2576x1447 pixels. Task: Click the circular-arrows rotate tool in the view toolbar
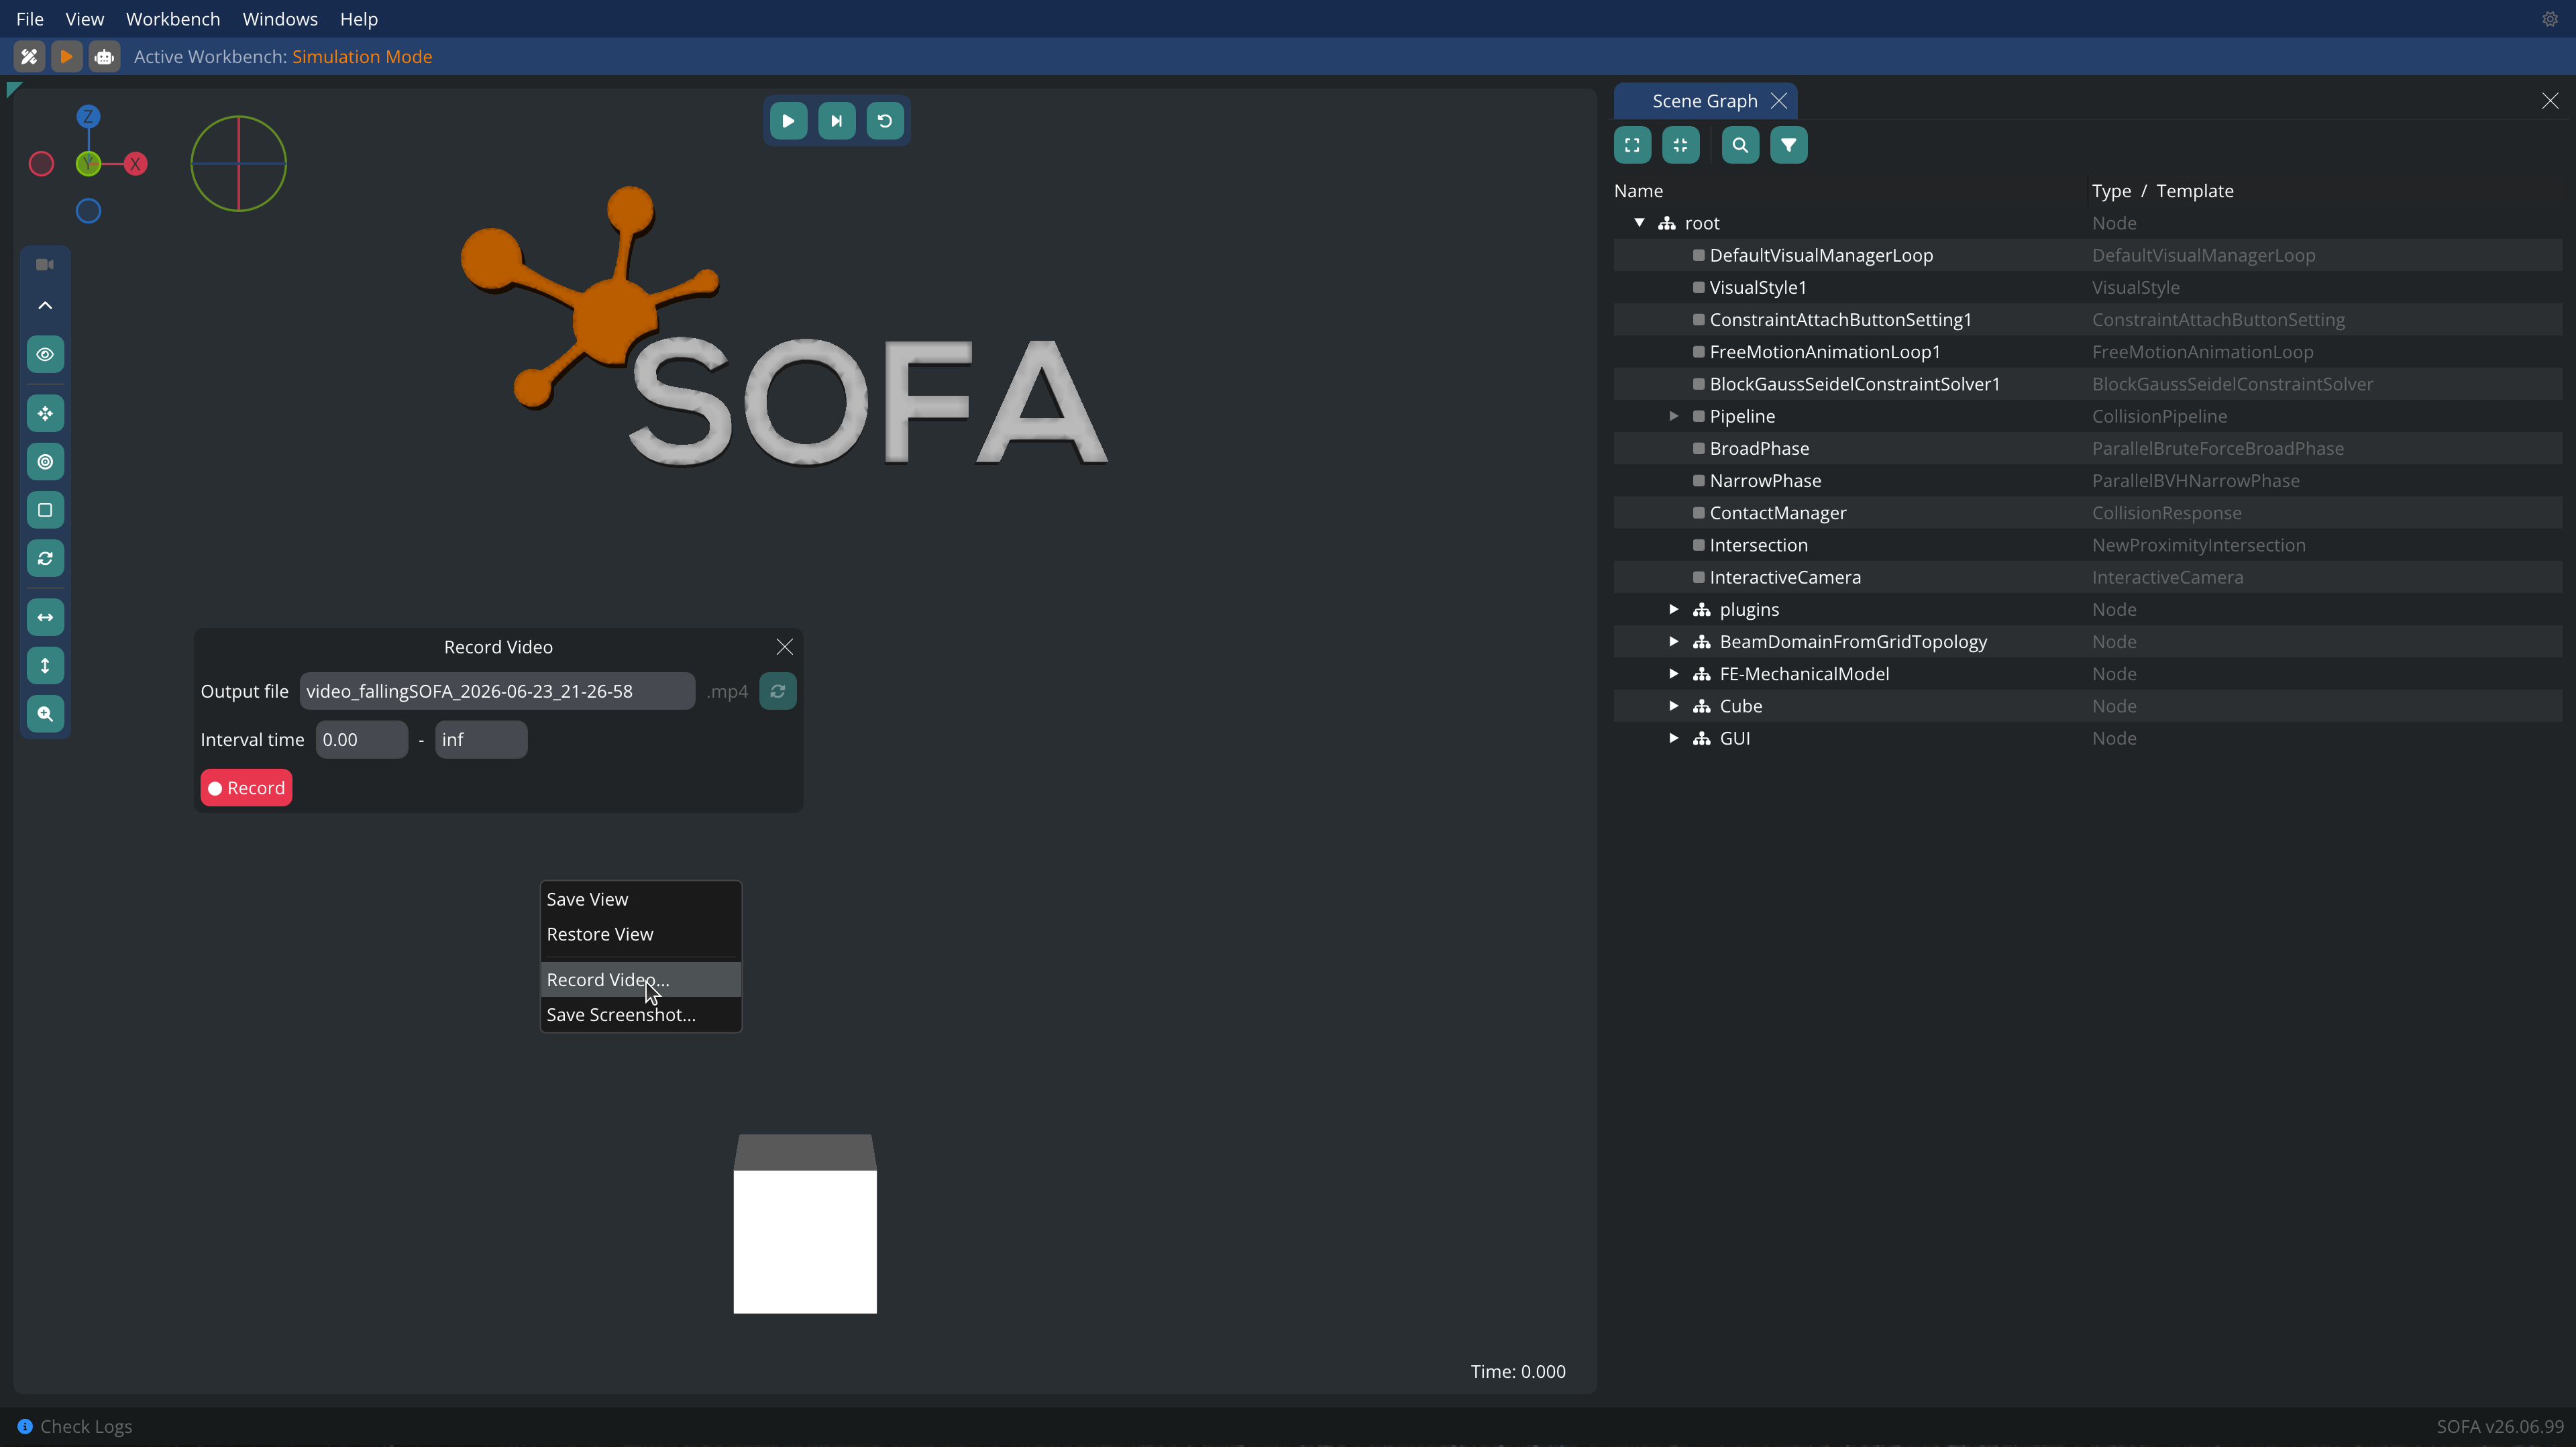[x=45, y=558]
